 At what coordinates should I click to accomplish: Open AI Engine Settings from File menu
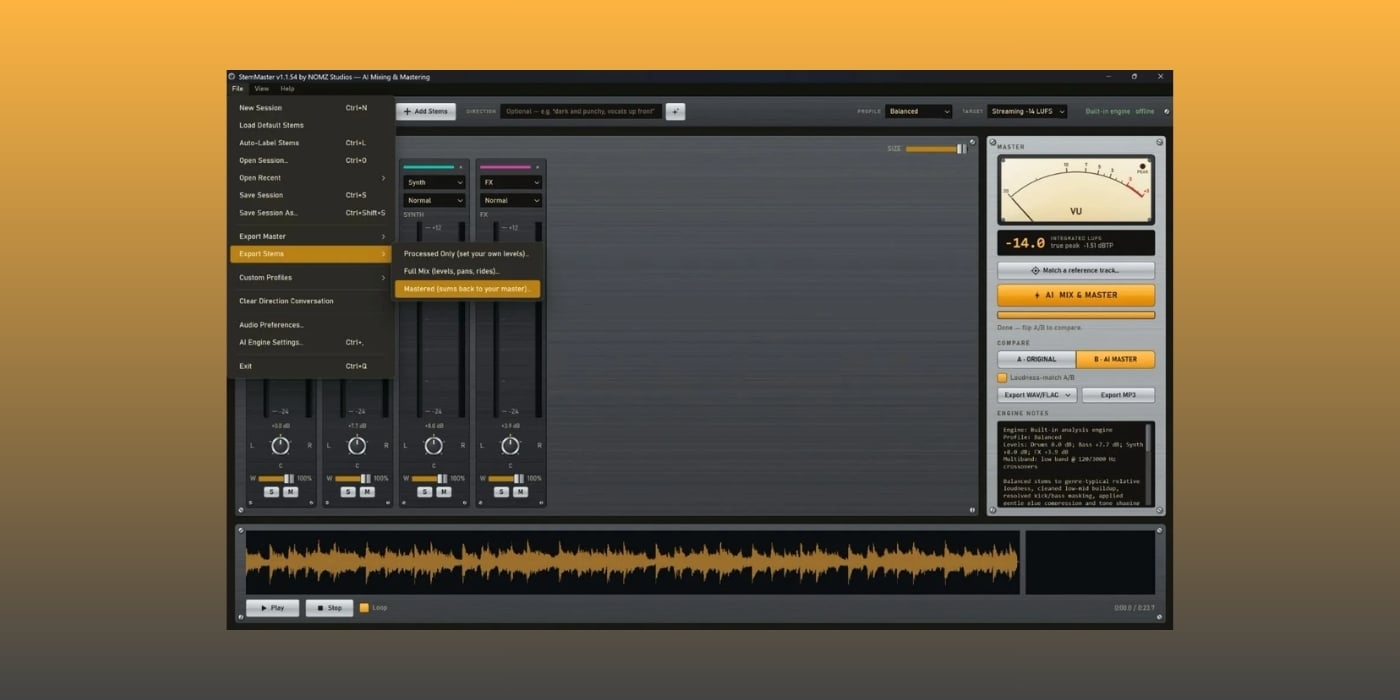312,342
